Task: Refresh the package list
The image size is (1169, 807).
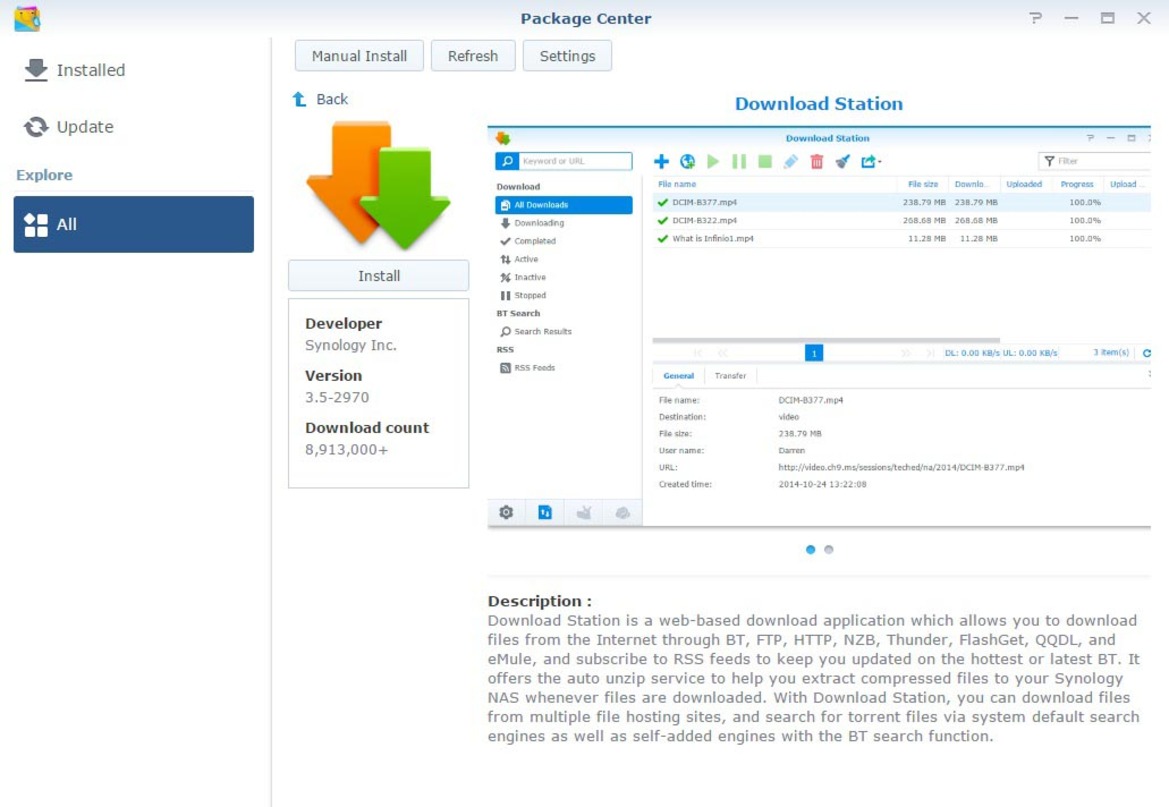Action: coord(473,56)
